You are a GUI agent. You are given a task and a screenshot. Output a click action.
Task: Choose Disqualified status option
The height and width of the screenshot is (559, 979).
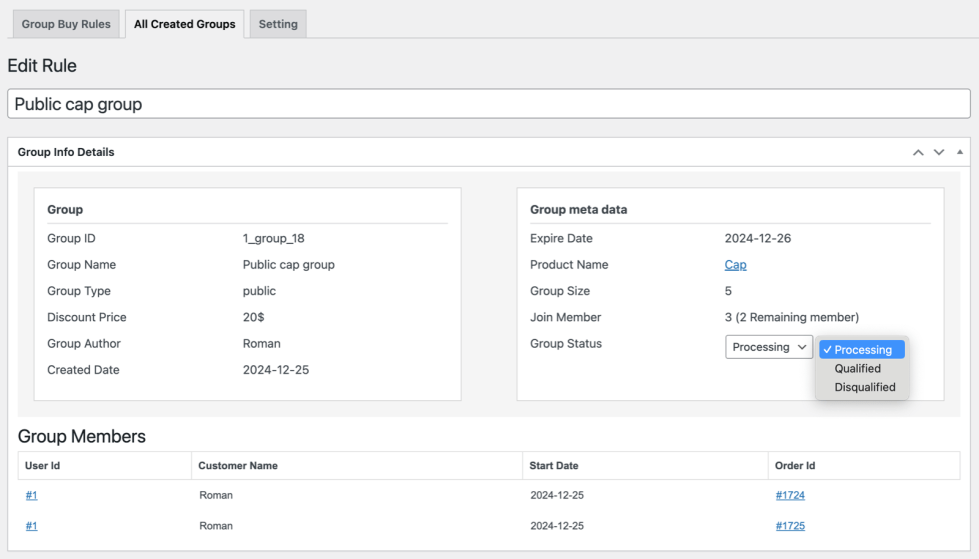[x=864, y=387]
